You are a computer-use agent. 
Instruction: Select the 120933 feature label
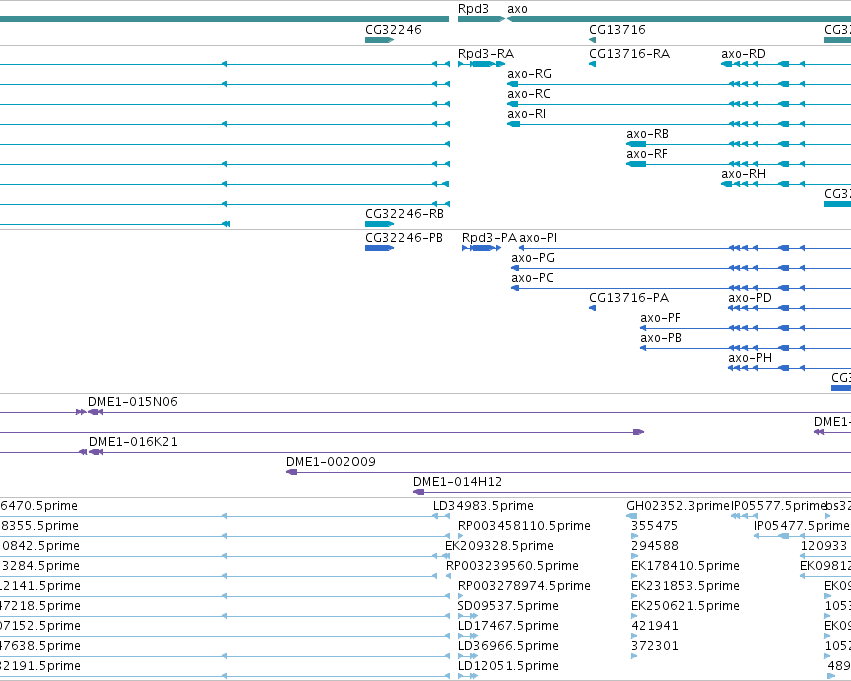824,546
